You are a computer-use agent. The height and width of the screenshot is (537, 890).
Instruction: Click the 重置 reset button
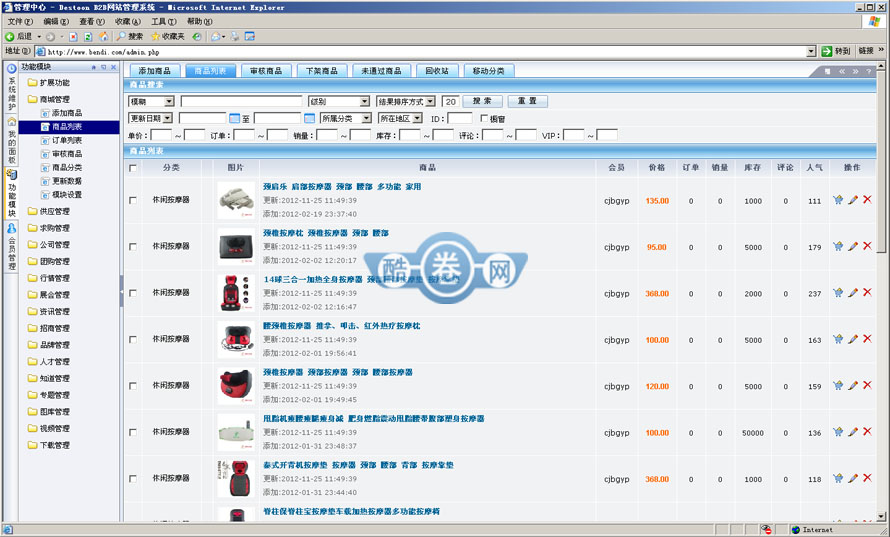pos(527,102)
